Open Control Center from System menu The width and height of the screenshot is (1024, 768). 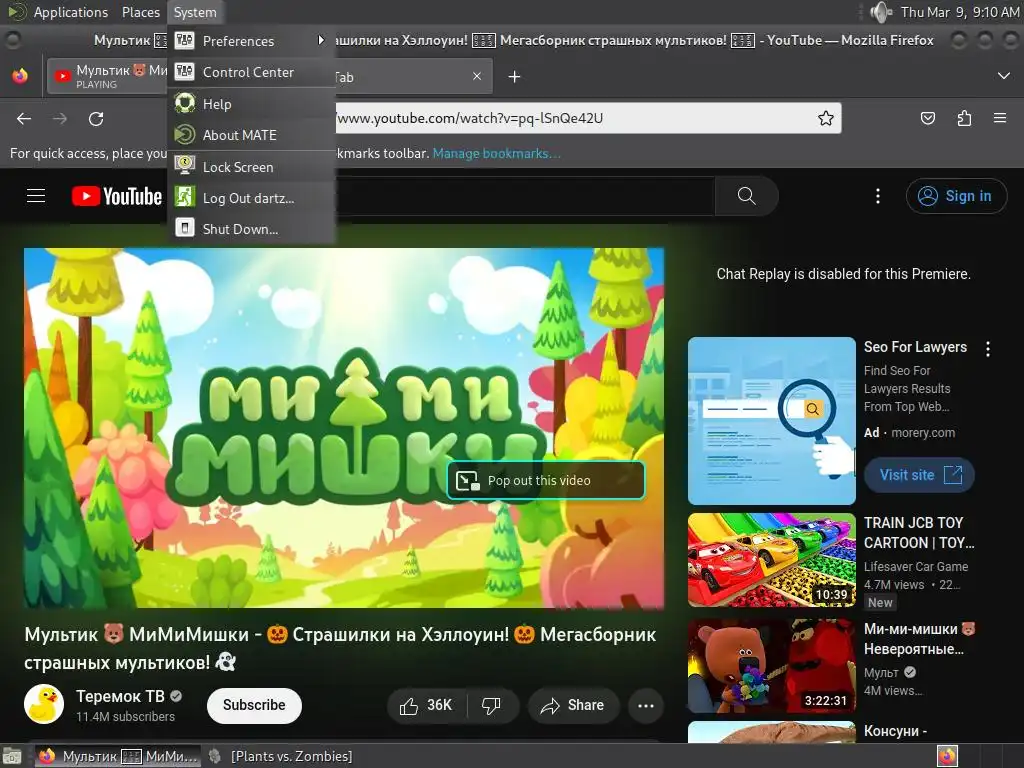click(251, 72)
